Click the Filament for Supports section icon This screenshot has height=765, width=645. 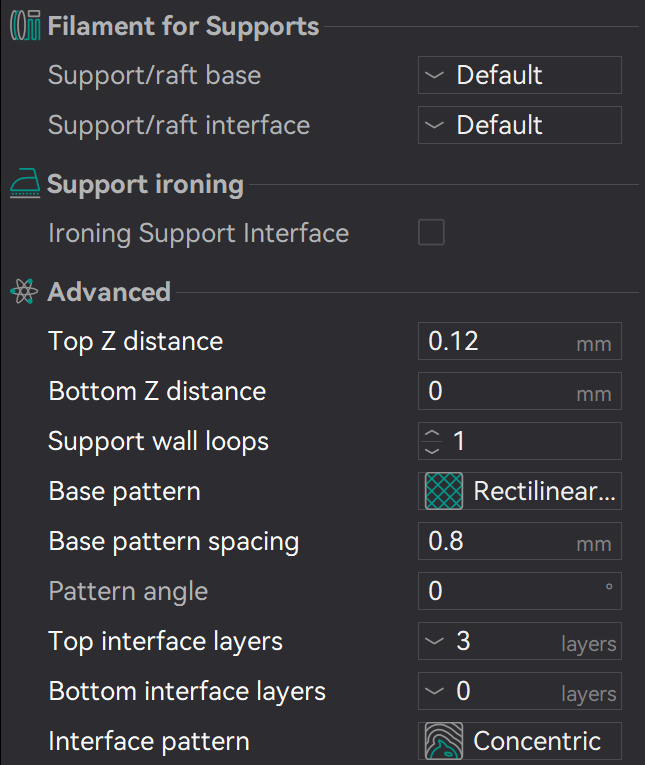24,26
